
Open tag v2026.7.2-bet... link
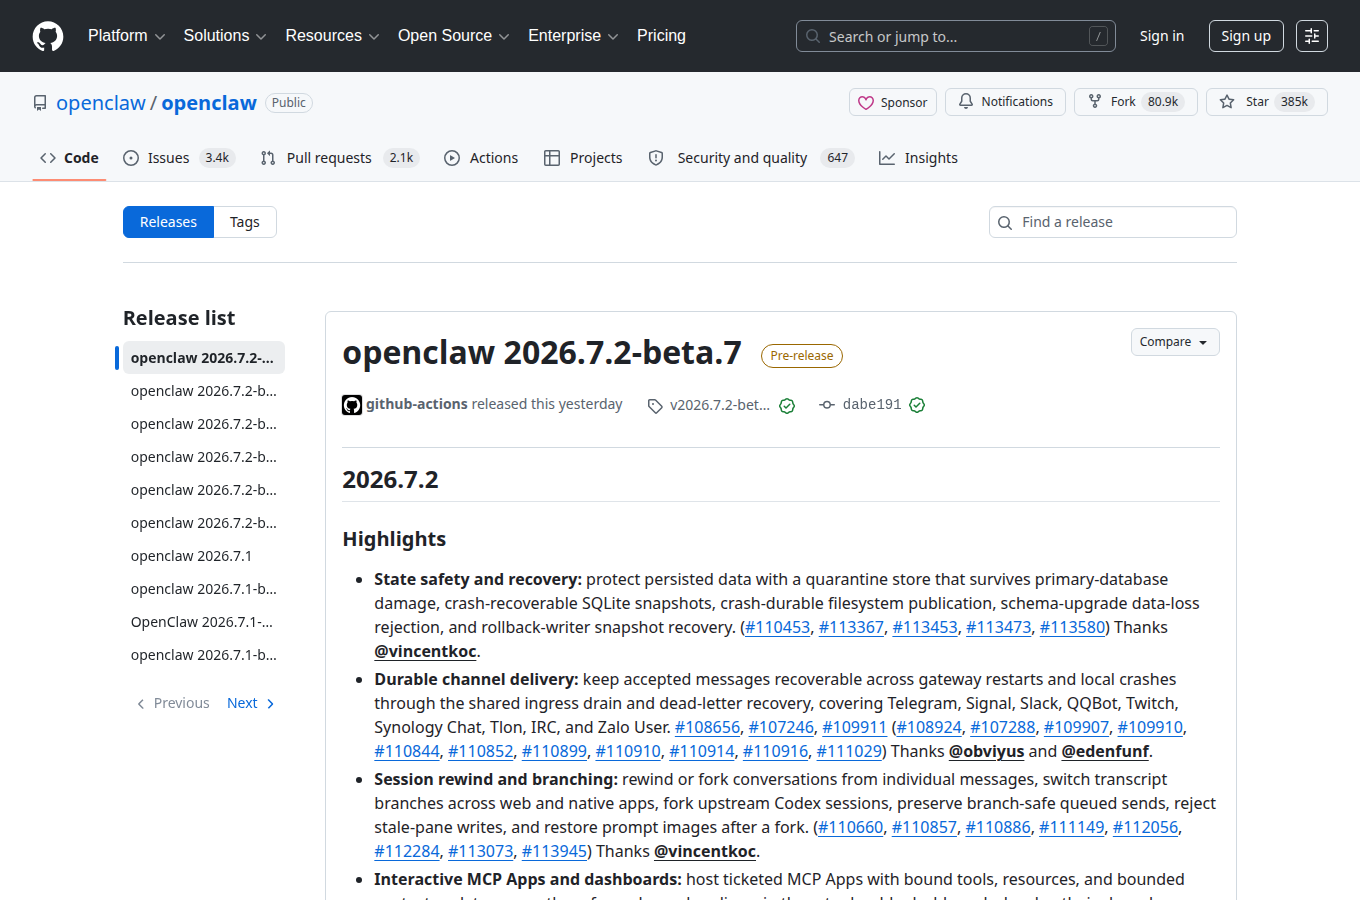click(720, 405)
